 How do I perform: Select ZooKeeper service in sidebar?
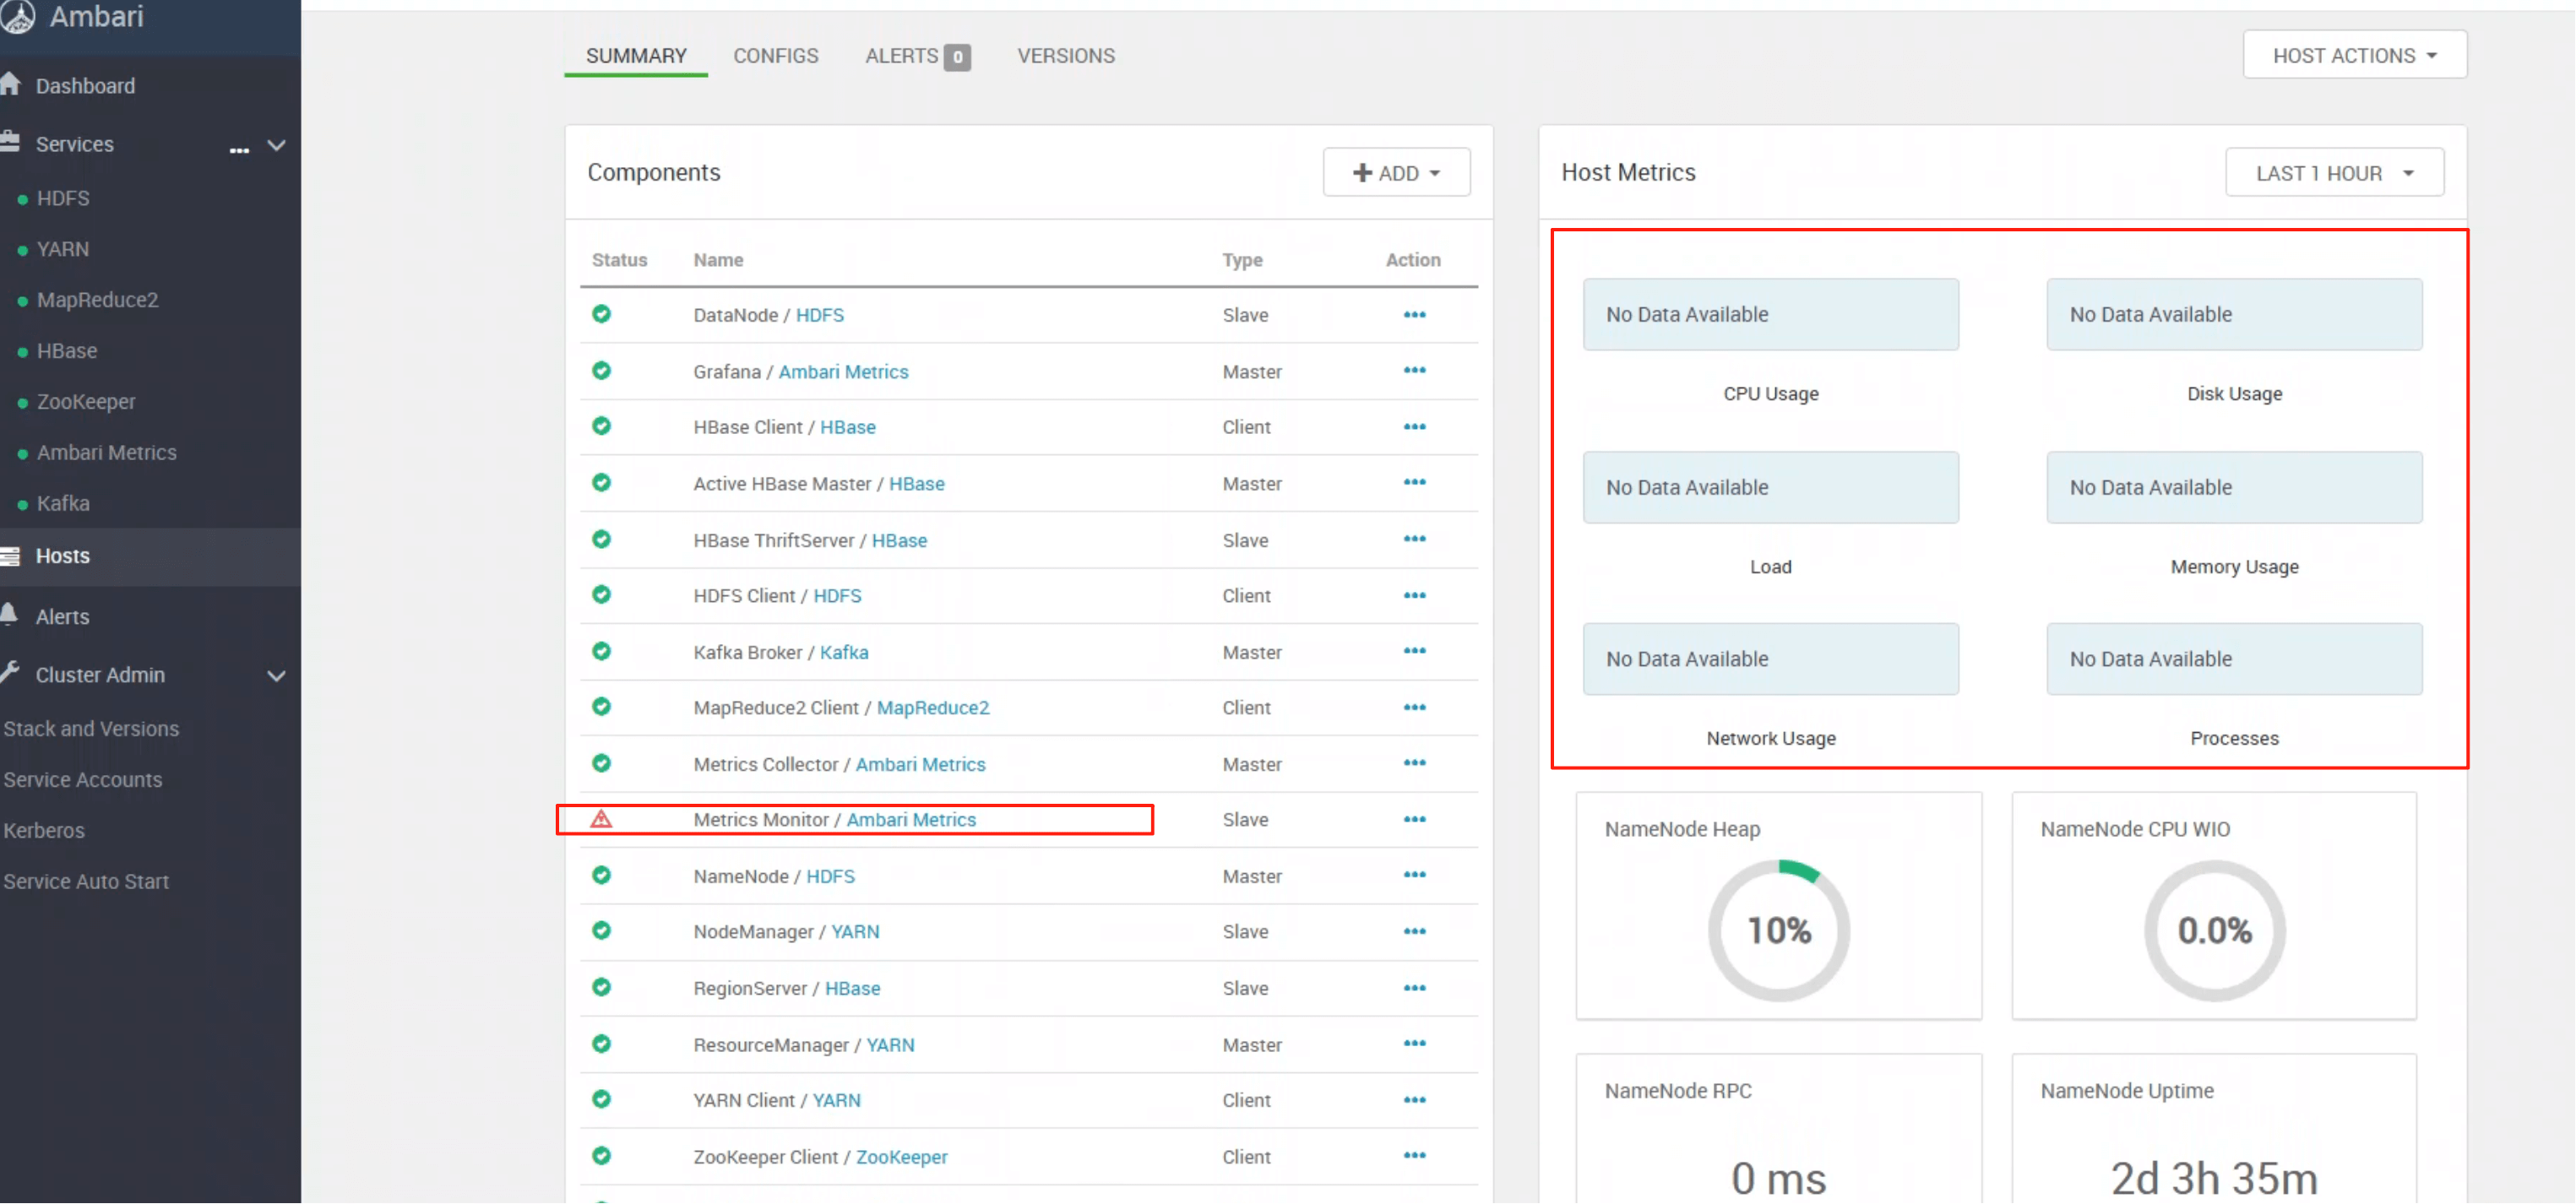(x=86, y=402)
